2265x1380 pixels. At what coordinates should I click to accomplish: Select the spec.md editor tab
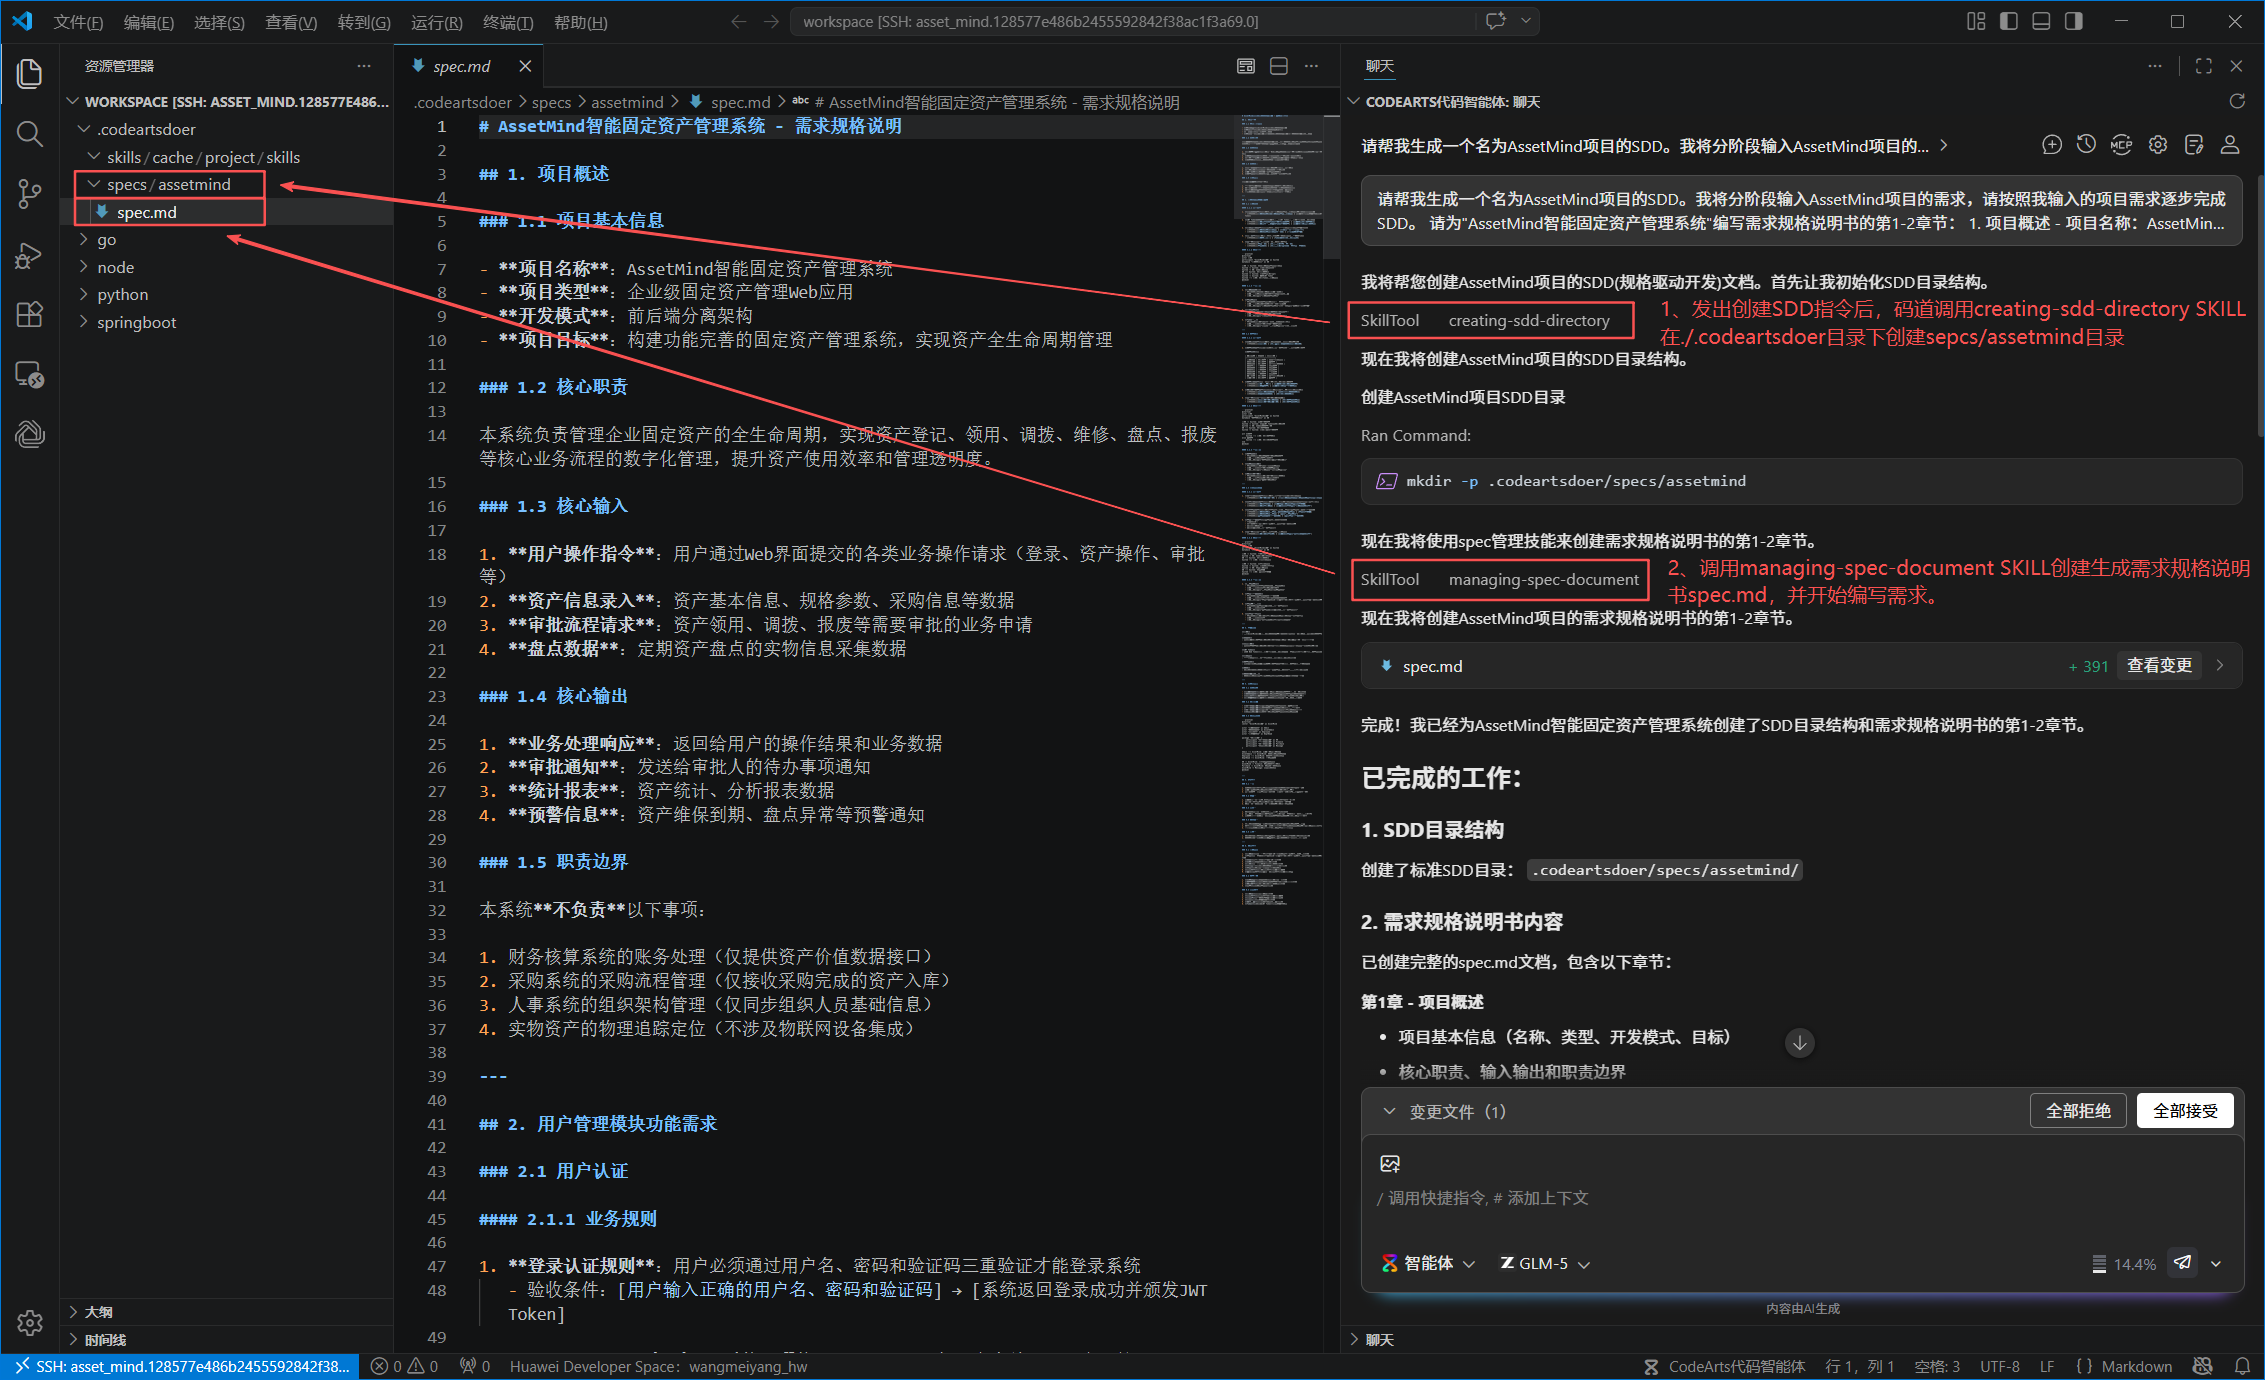461,66
